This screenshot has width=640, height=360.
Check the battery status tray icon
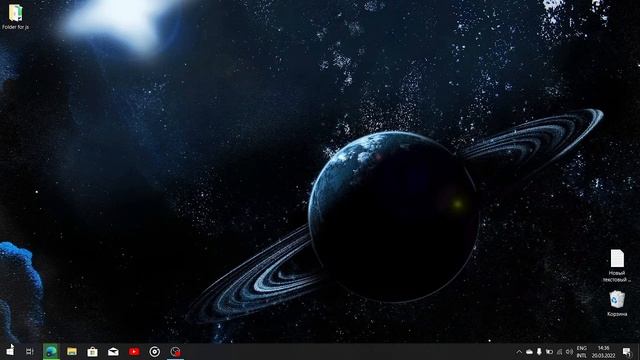point(549,351)
